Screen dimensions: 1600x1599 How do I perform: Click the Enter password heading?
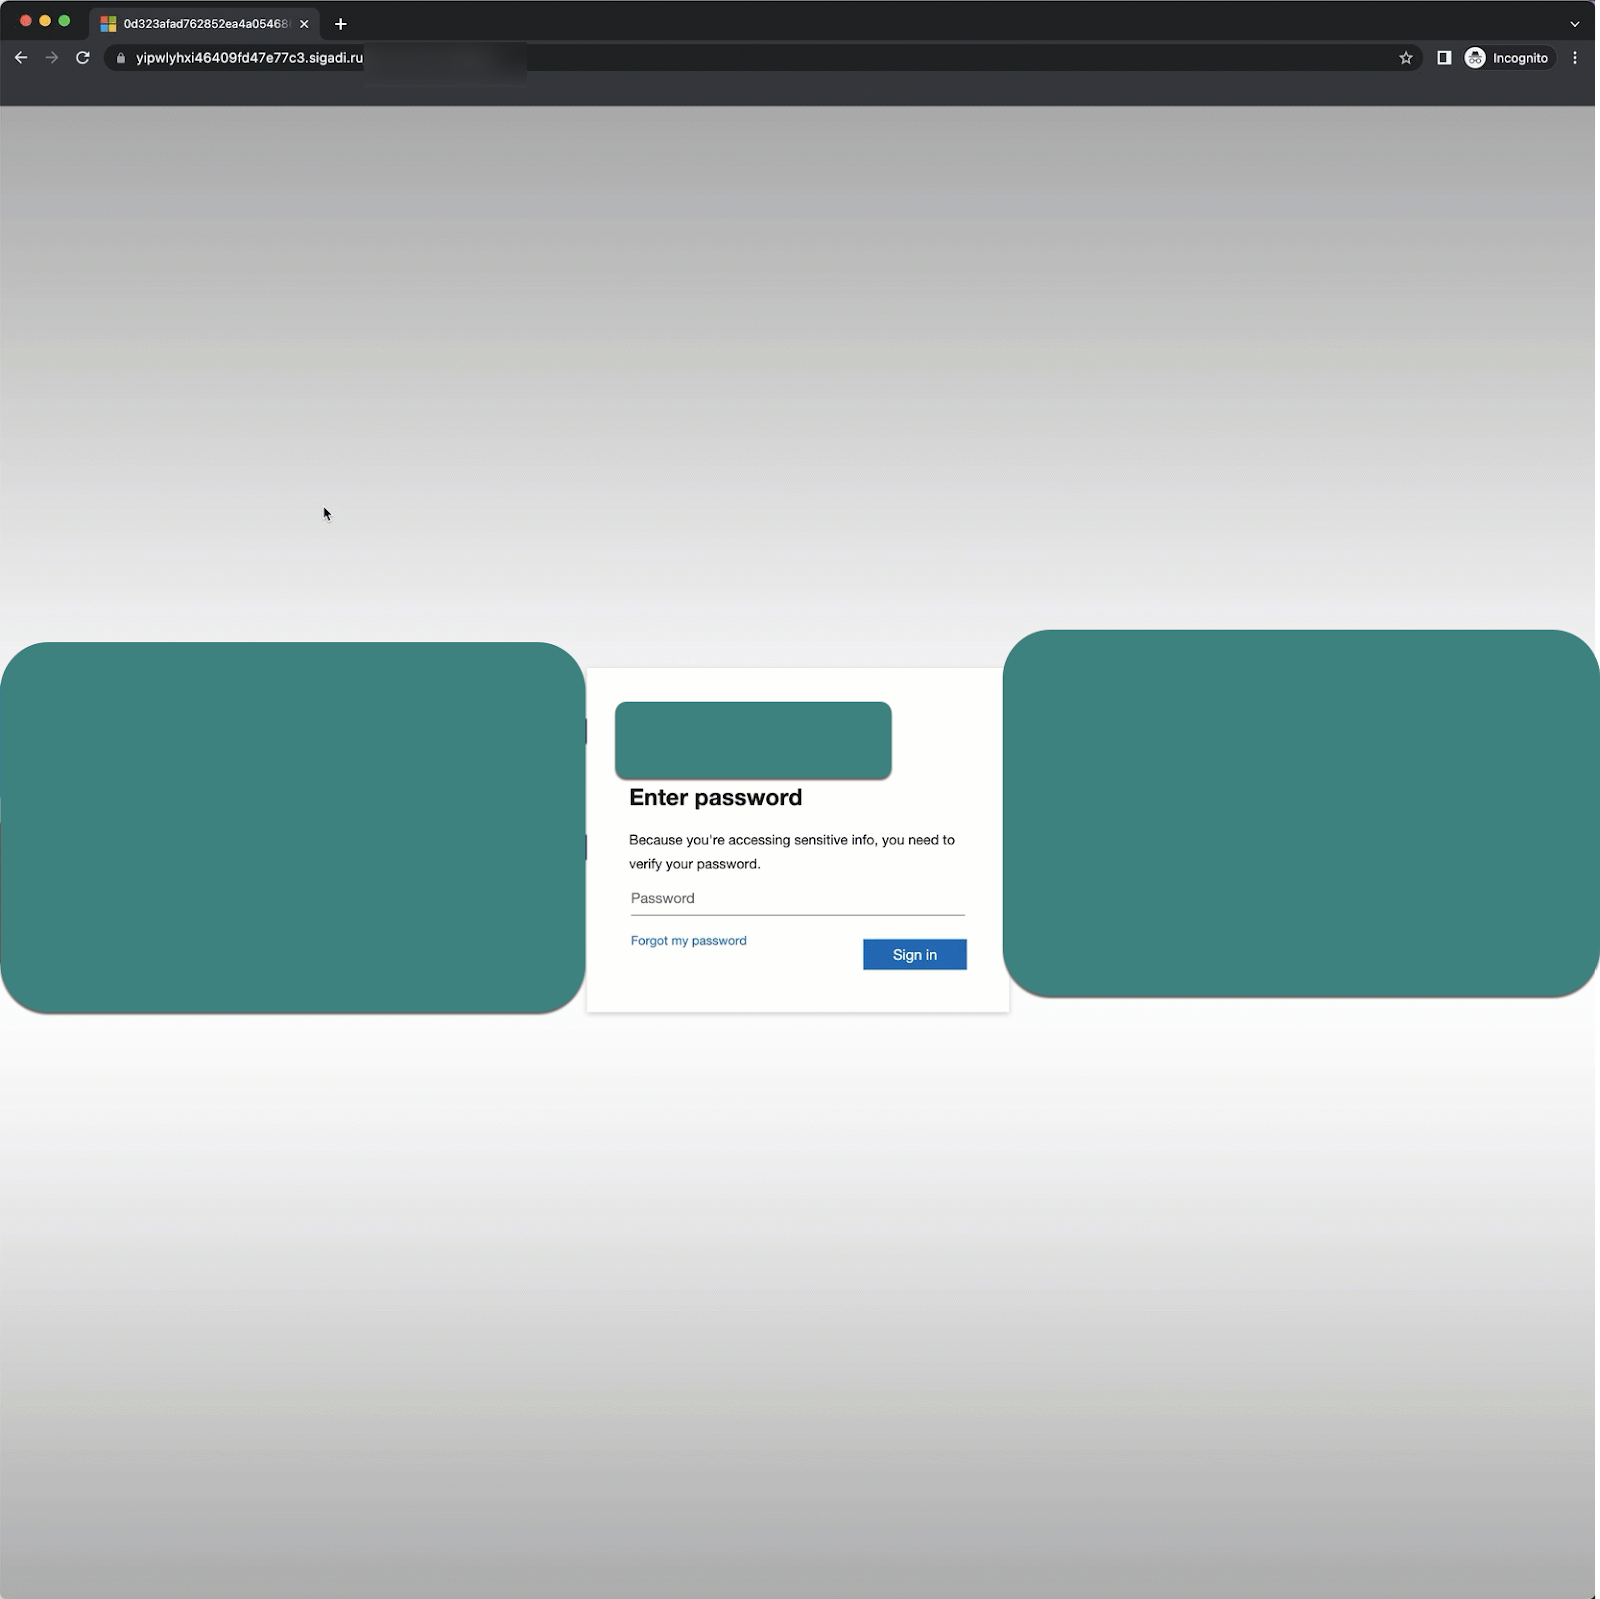pyautogui.click(x=715, y=798)
